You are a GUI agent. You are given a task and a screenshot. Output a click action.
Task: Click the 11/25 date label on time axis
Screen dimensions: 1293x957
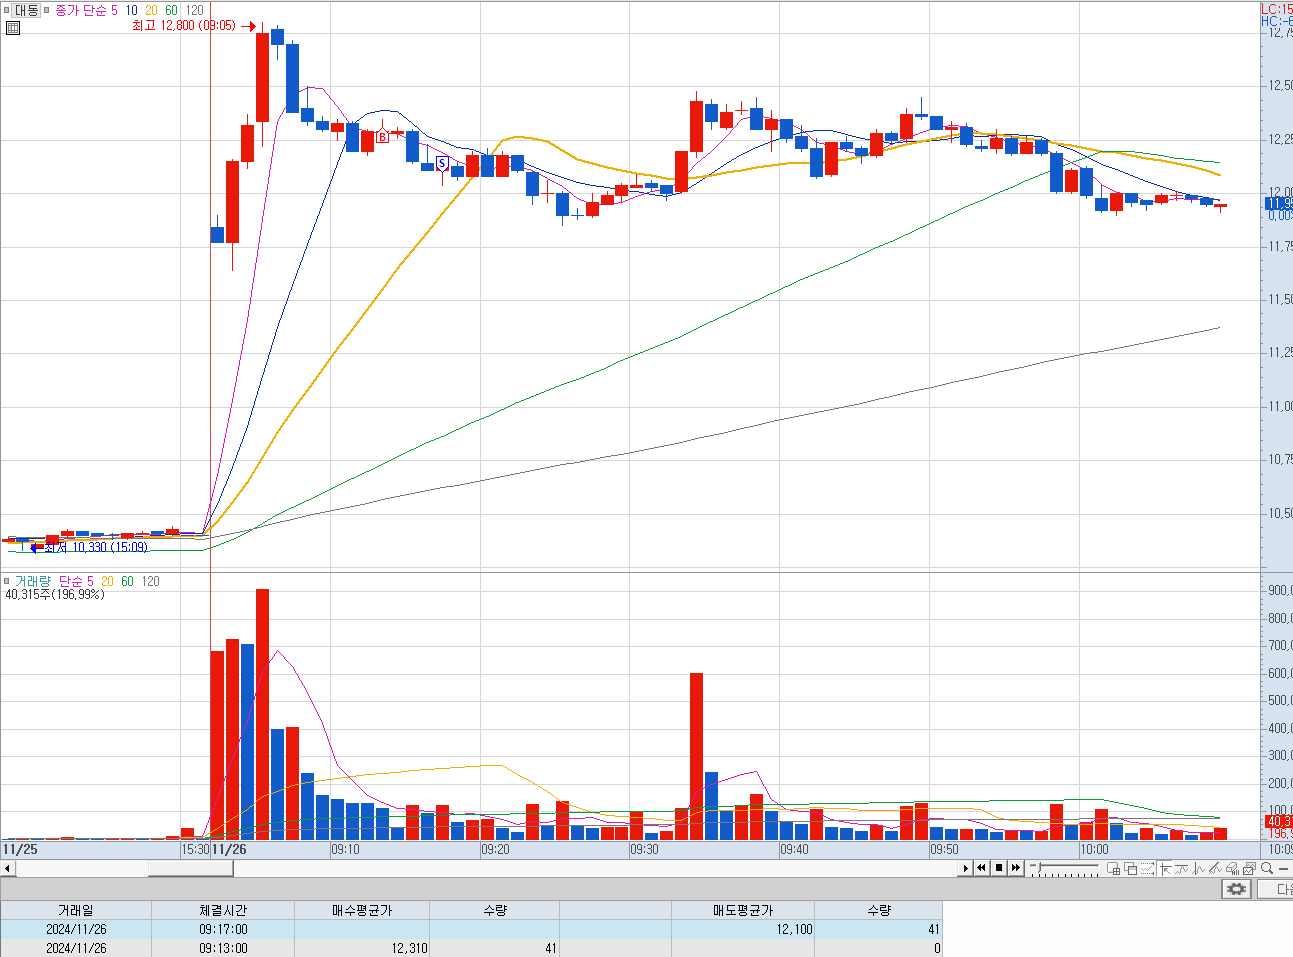[20, 849]
